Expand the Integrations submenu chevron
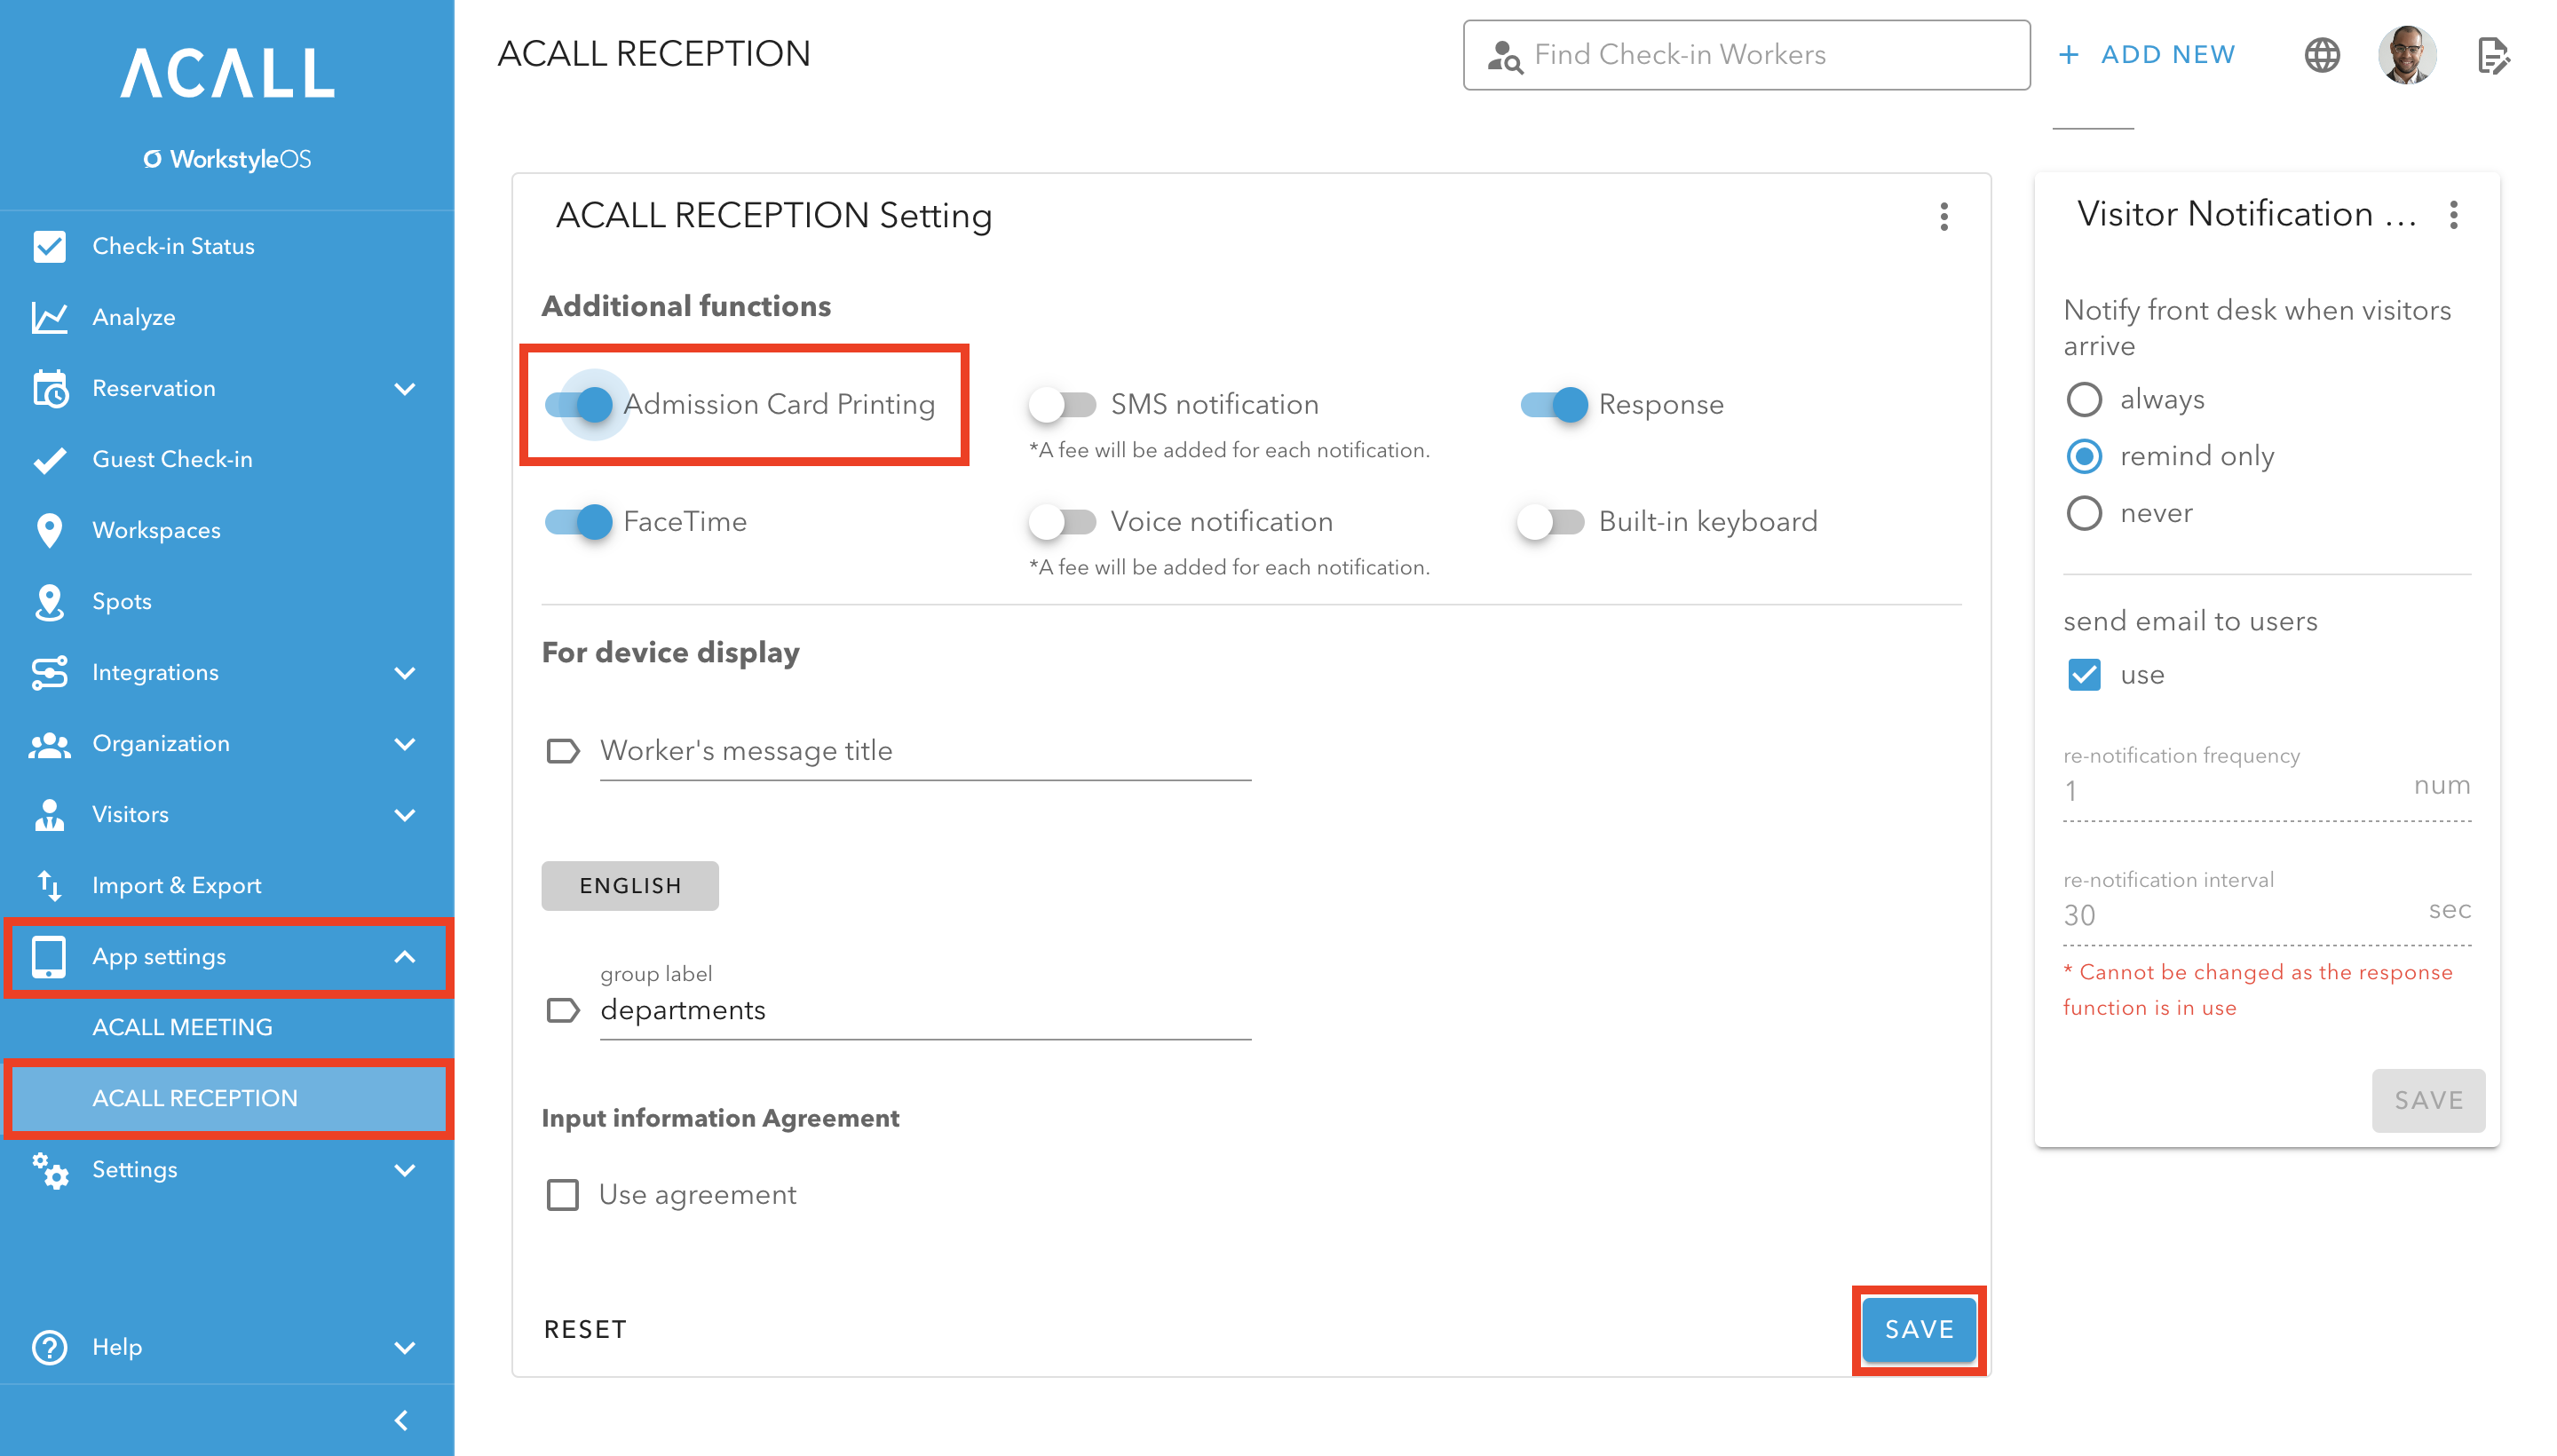2557x1456 pixels. tap(404, 672)
